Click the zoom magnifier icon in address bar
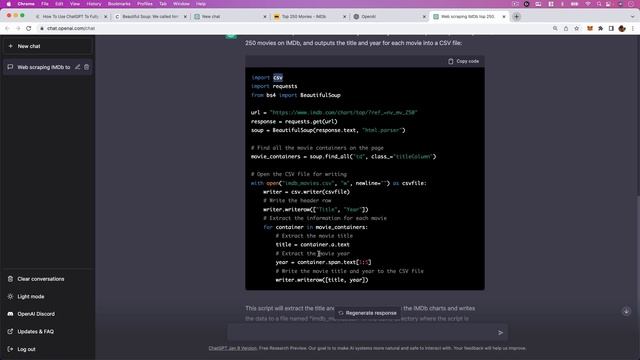Screen dimensions: 640x360 [x=555, y=28]
